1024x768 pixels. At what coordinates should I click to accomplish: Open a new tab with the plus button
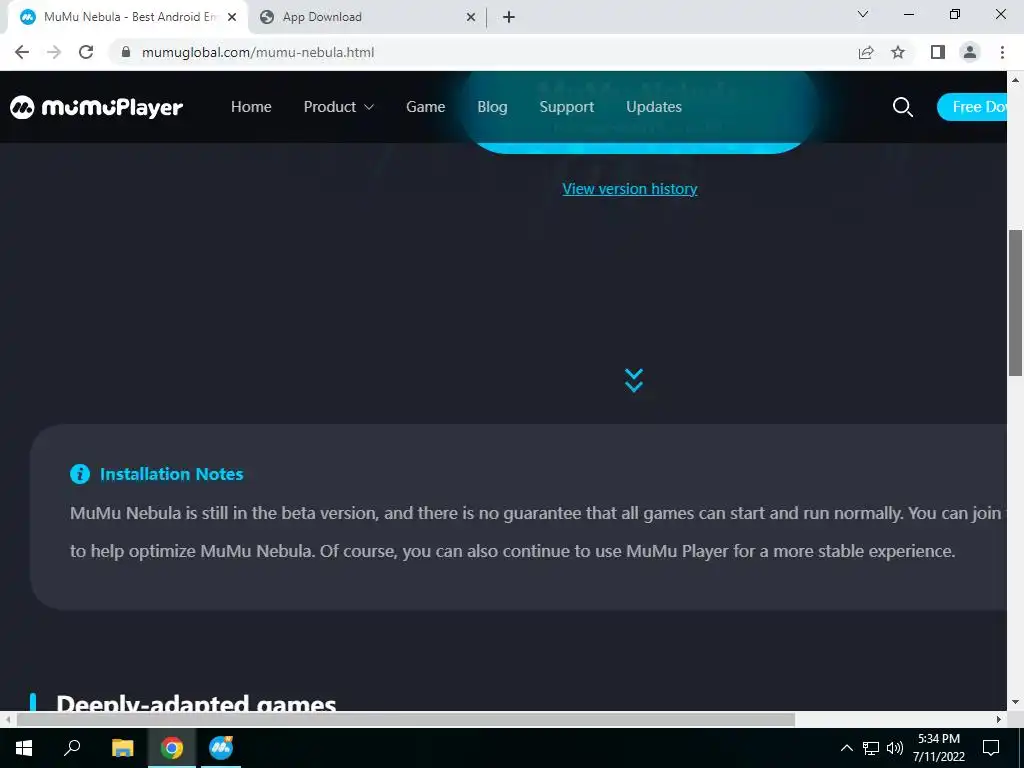(509, 17)
